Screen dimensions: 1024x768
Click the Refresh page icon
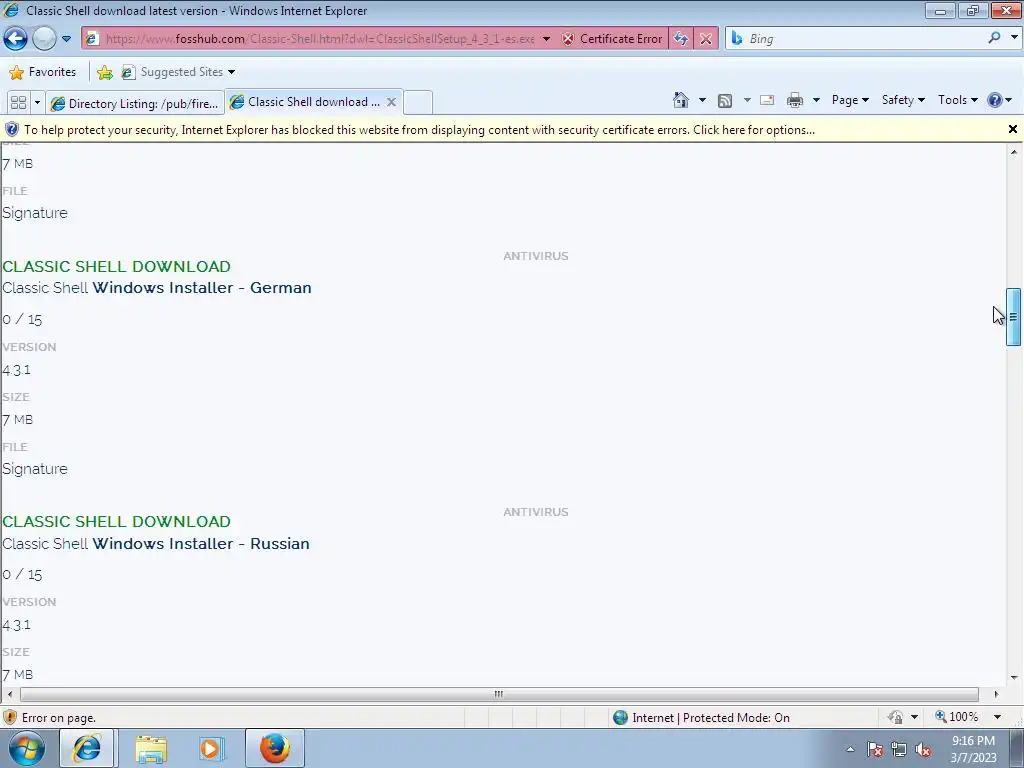tap(680, 39)
